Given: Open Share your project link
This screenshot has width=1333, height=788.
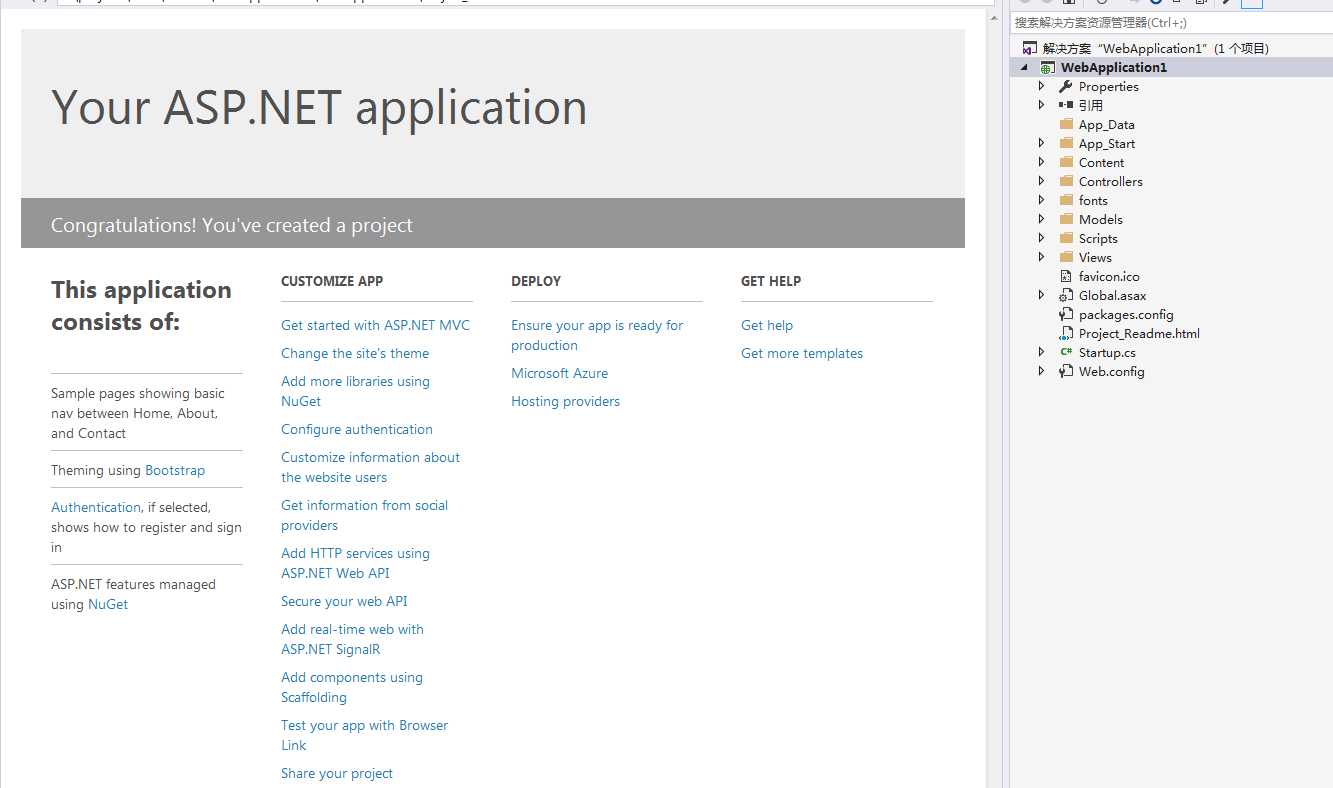Looking at the screenshot, I should tap(337, 773).
